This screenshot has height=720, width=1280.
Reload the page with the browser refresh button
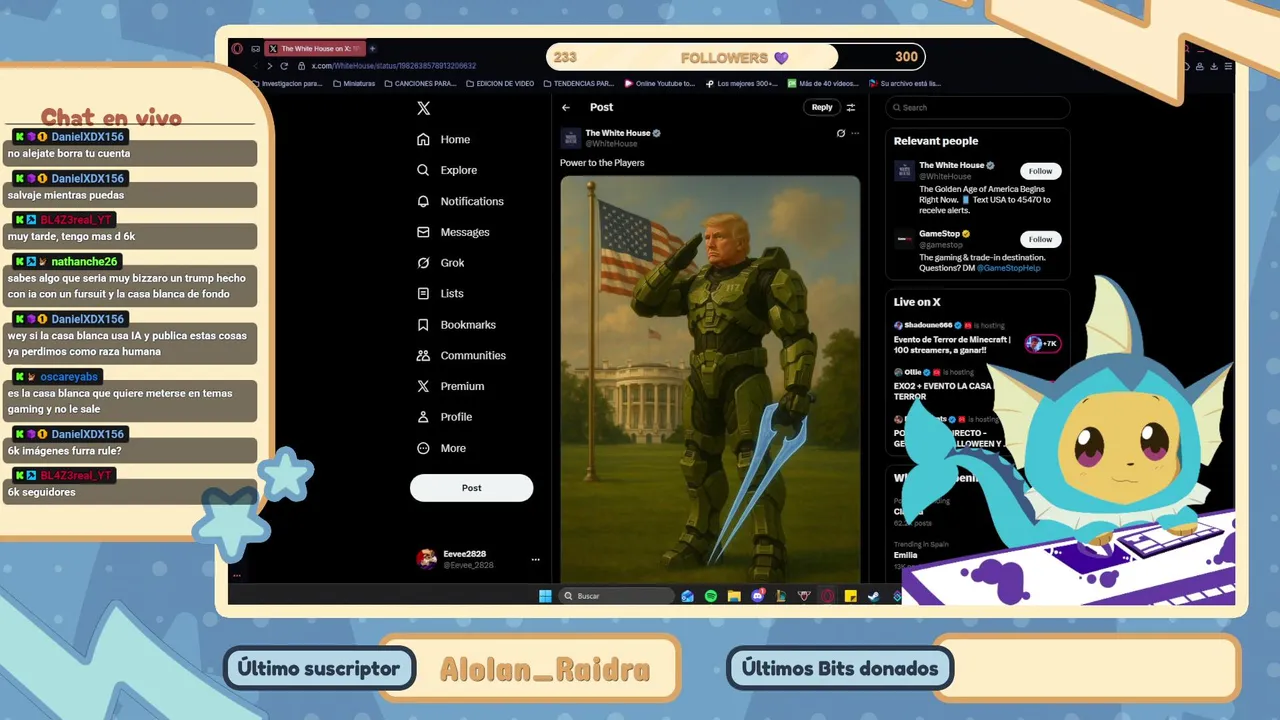[x=285, y=66]
